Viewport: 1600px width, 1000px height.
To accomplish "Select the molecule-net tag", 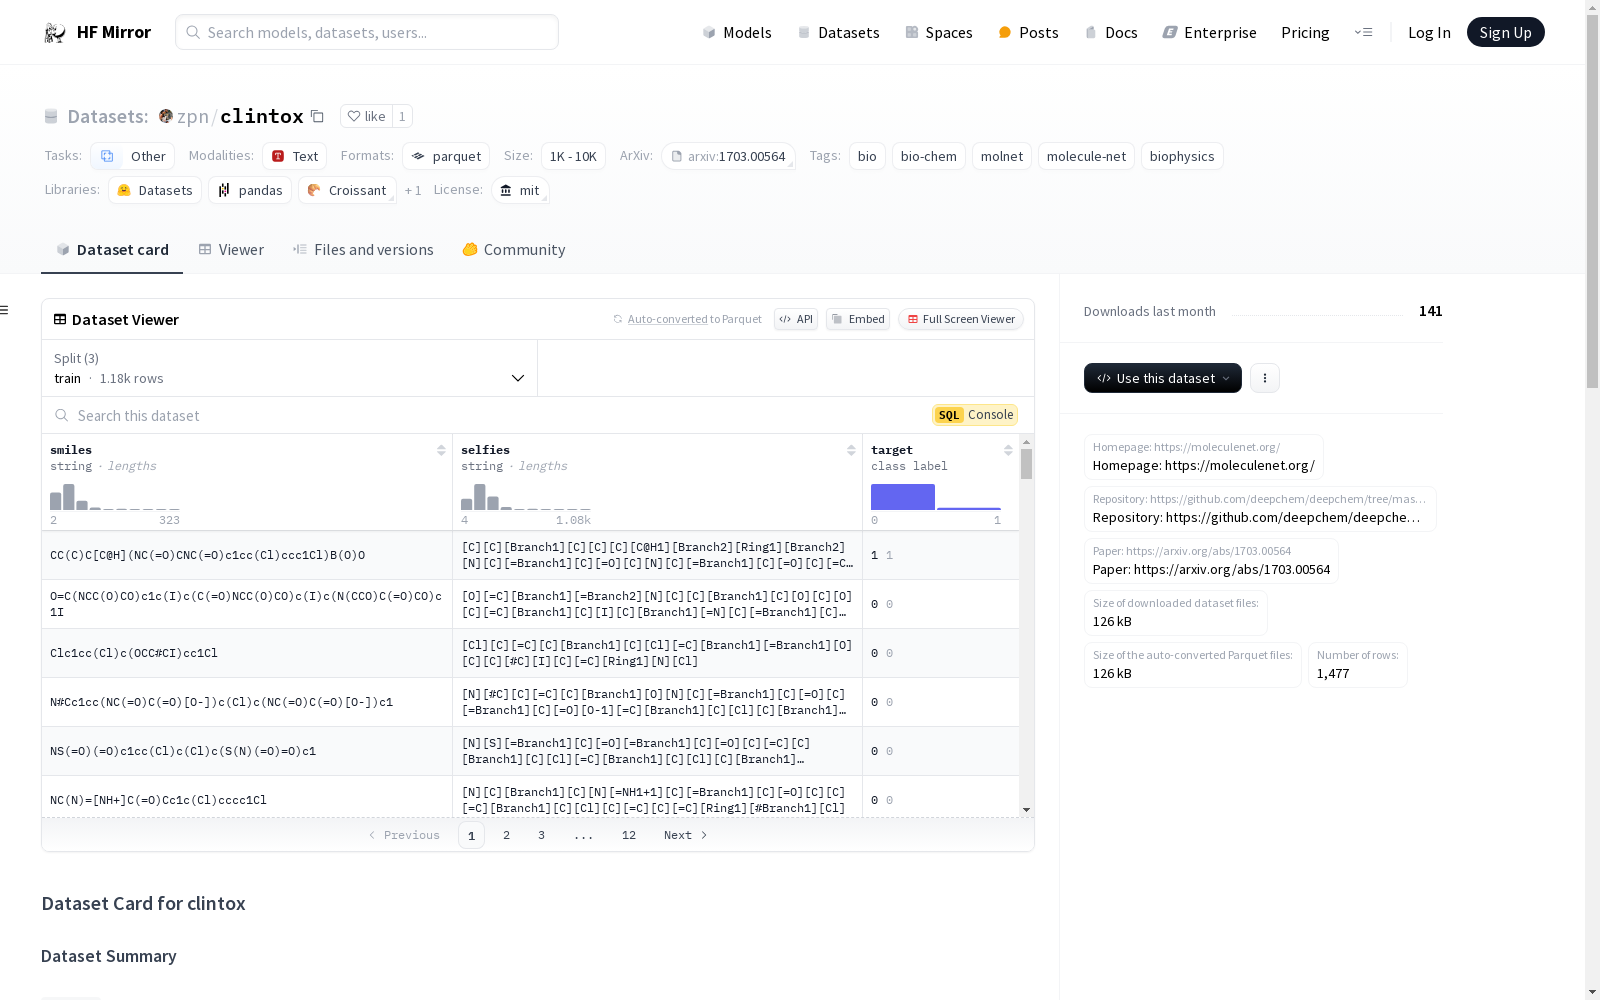I will tap(1086, 156).
